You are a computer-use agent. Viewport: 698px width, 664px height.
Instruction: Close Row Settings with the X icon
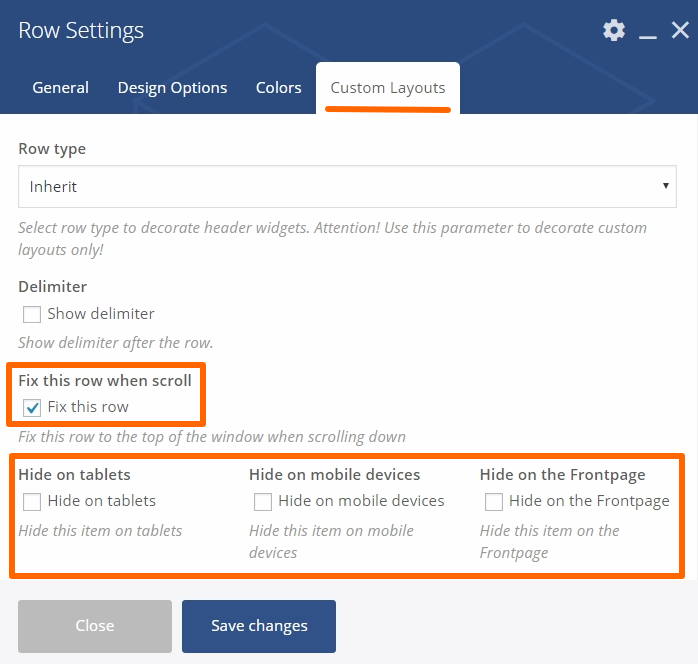pyautogui.click(x=680, y=30)
